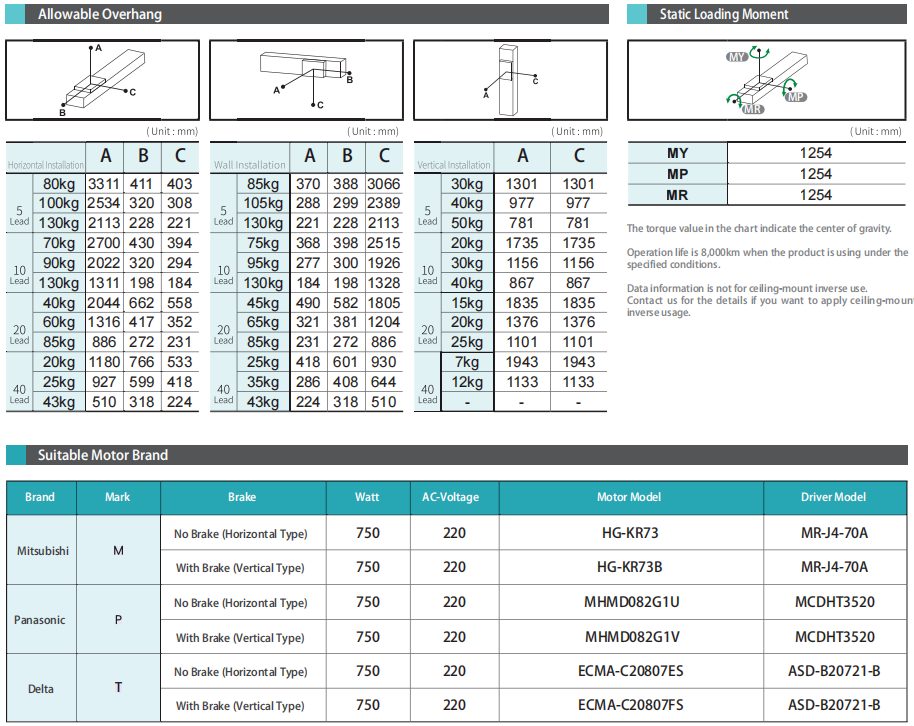Click the MP badge in moment diagram
Image resolution: width=914 pixels, height=726 pixels.
(795, 97)
